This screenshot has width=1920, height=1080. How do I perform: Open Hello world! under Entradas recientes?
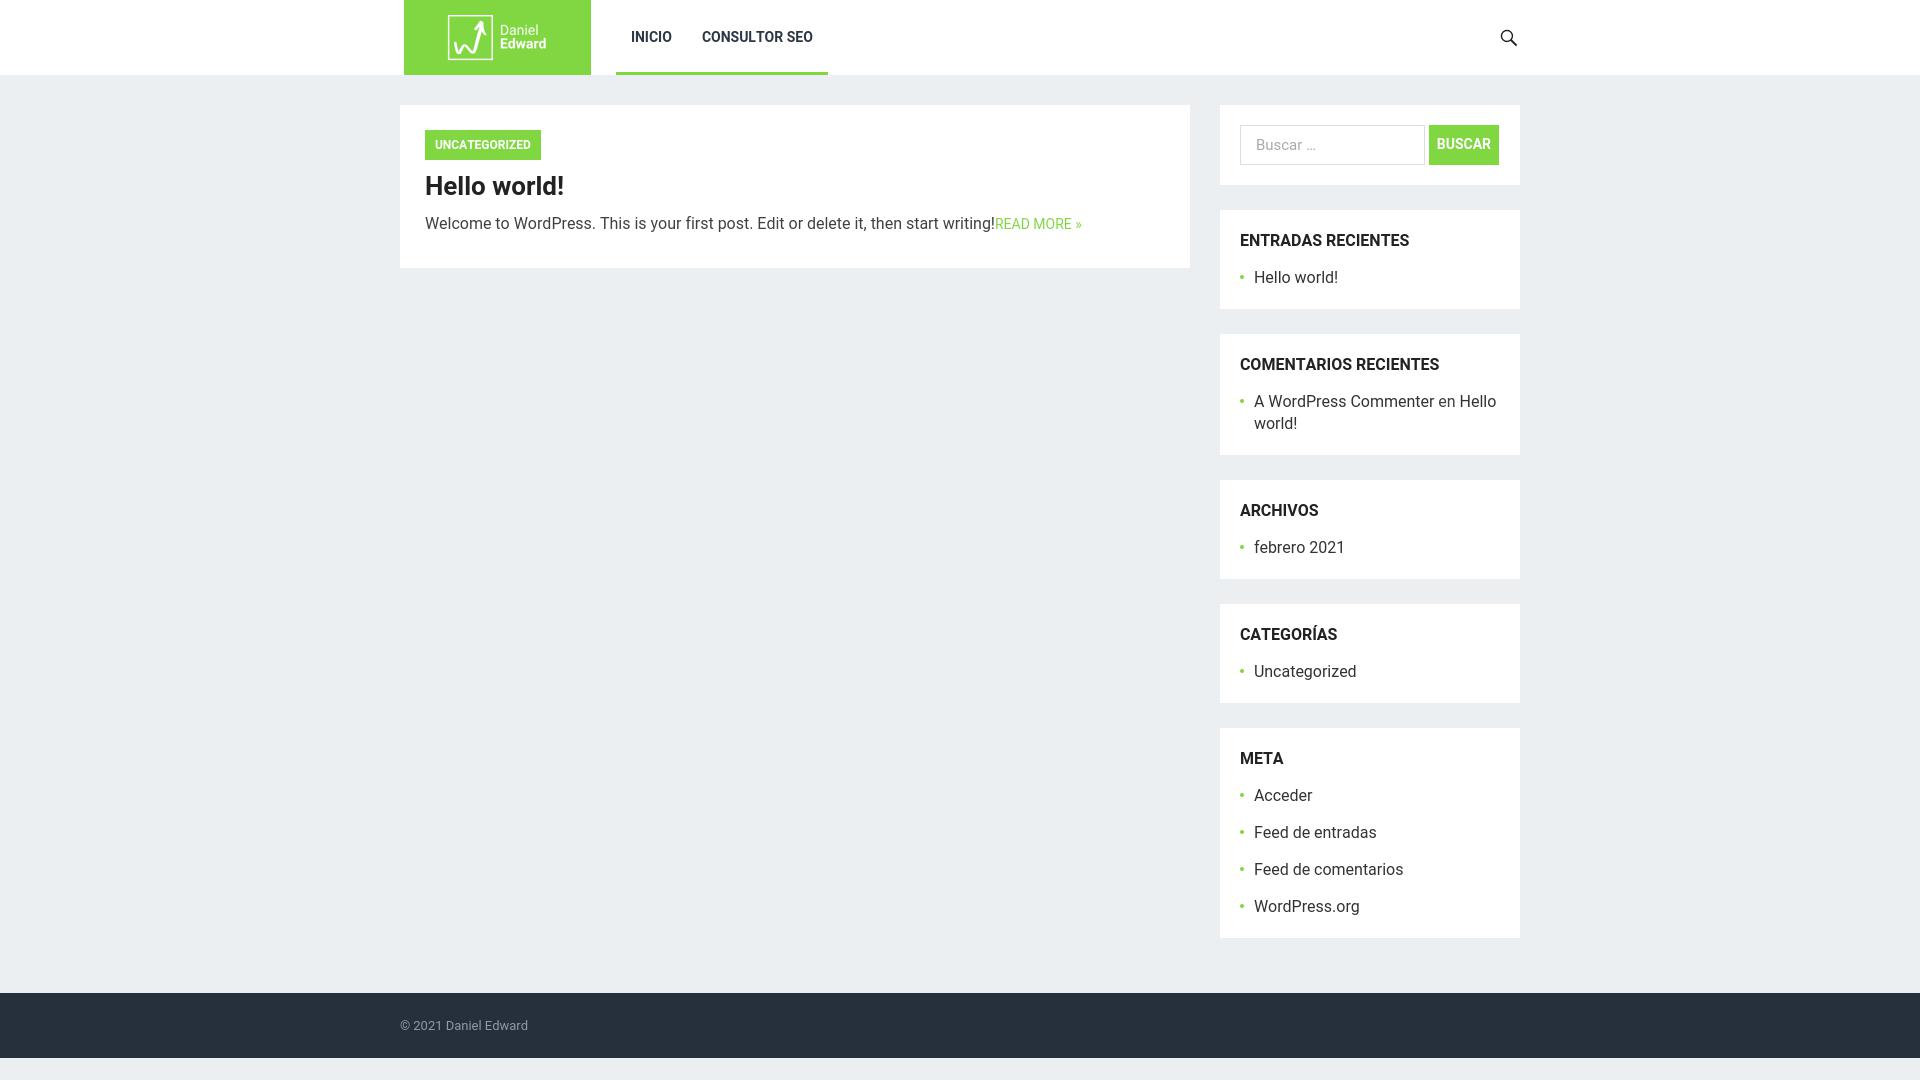point(1296,278)
